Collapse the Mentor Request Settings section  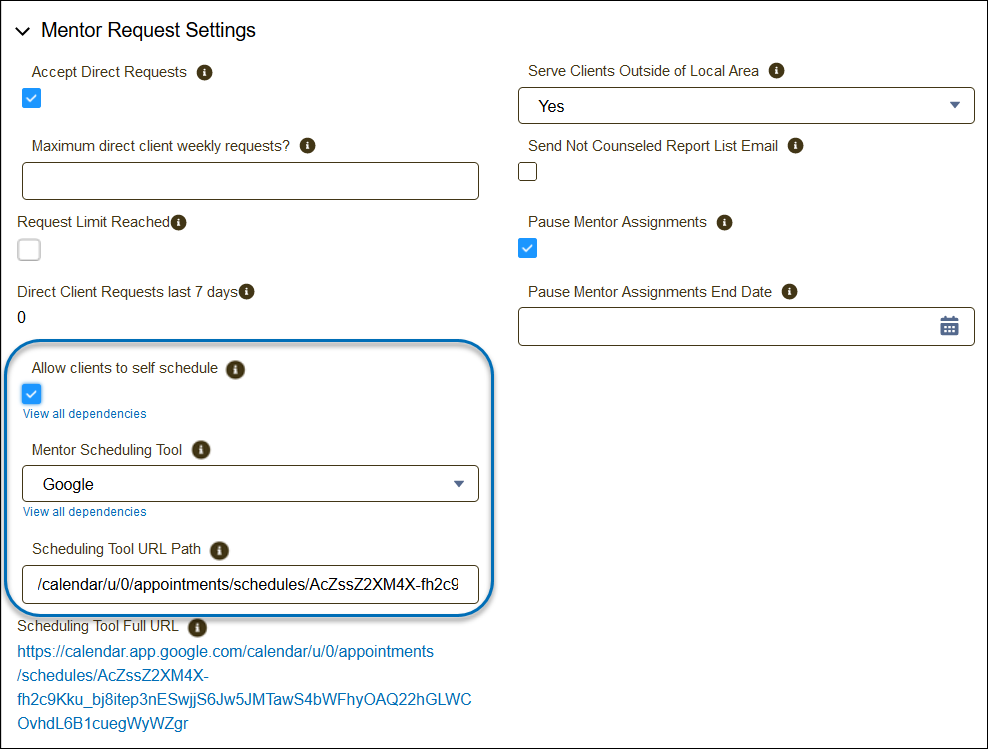[x=23, y=31]
